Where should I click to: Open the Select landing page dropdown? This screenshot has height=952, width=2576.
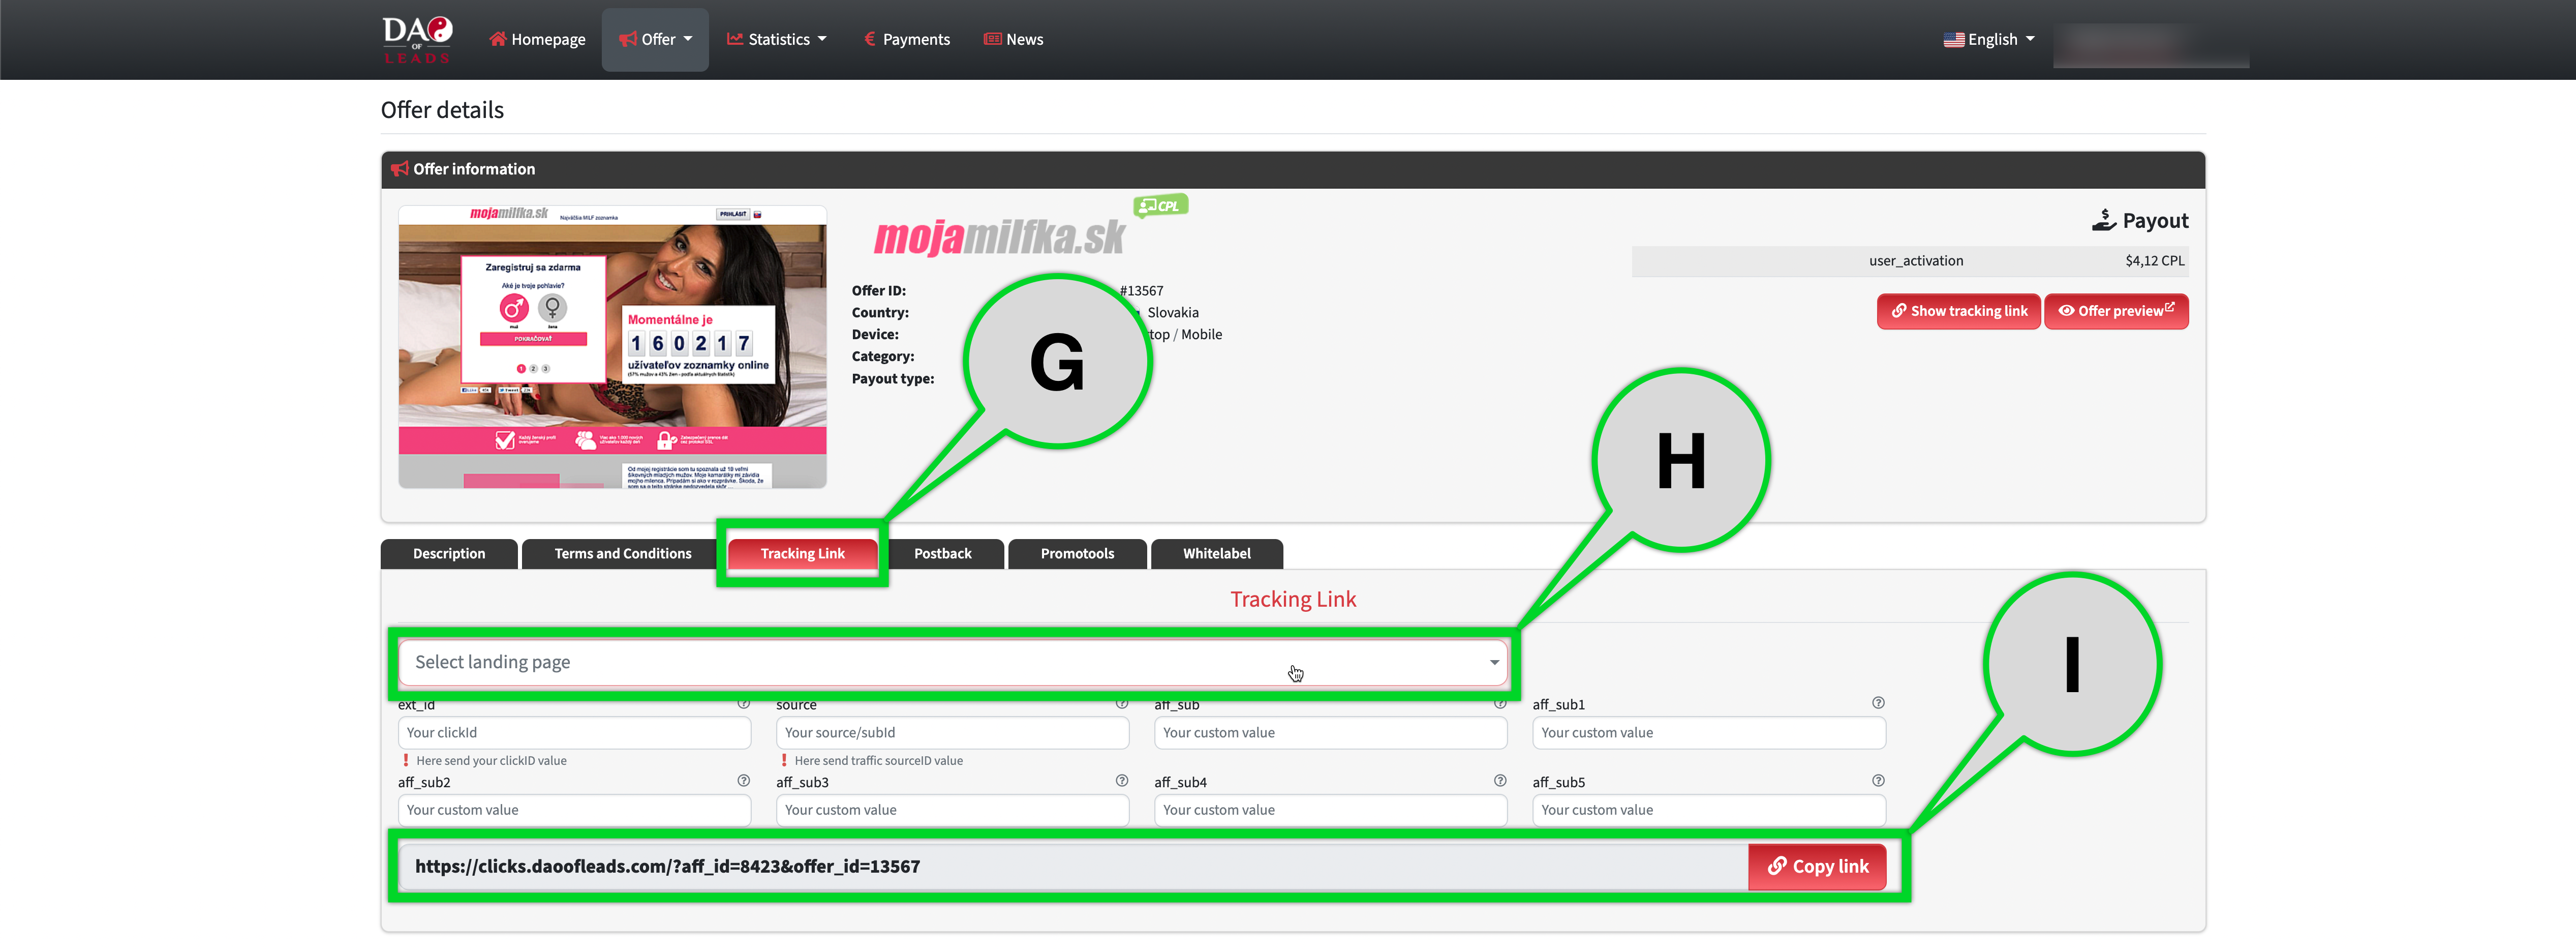[x=951, y=662]
